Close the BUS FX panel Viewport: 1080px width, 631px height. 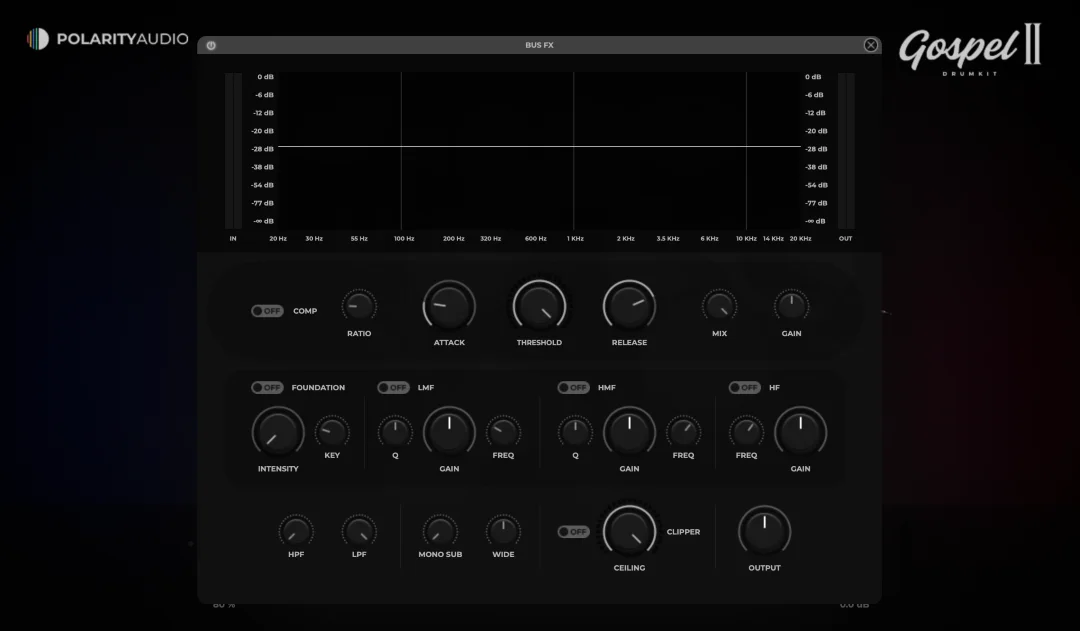click(870, 45)
